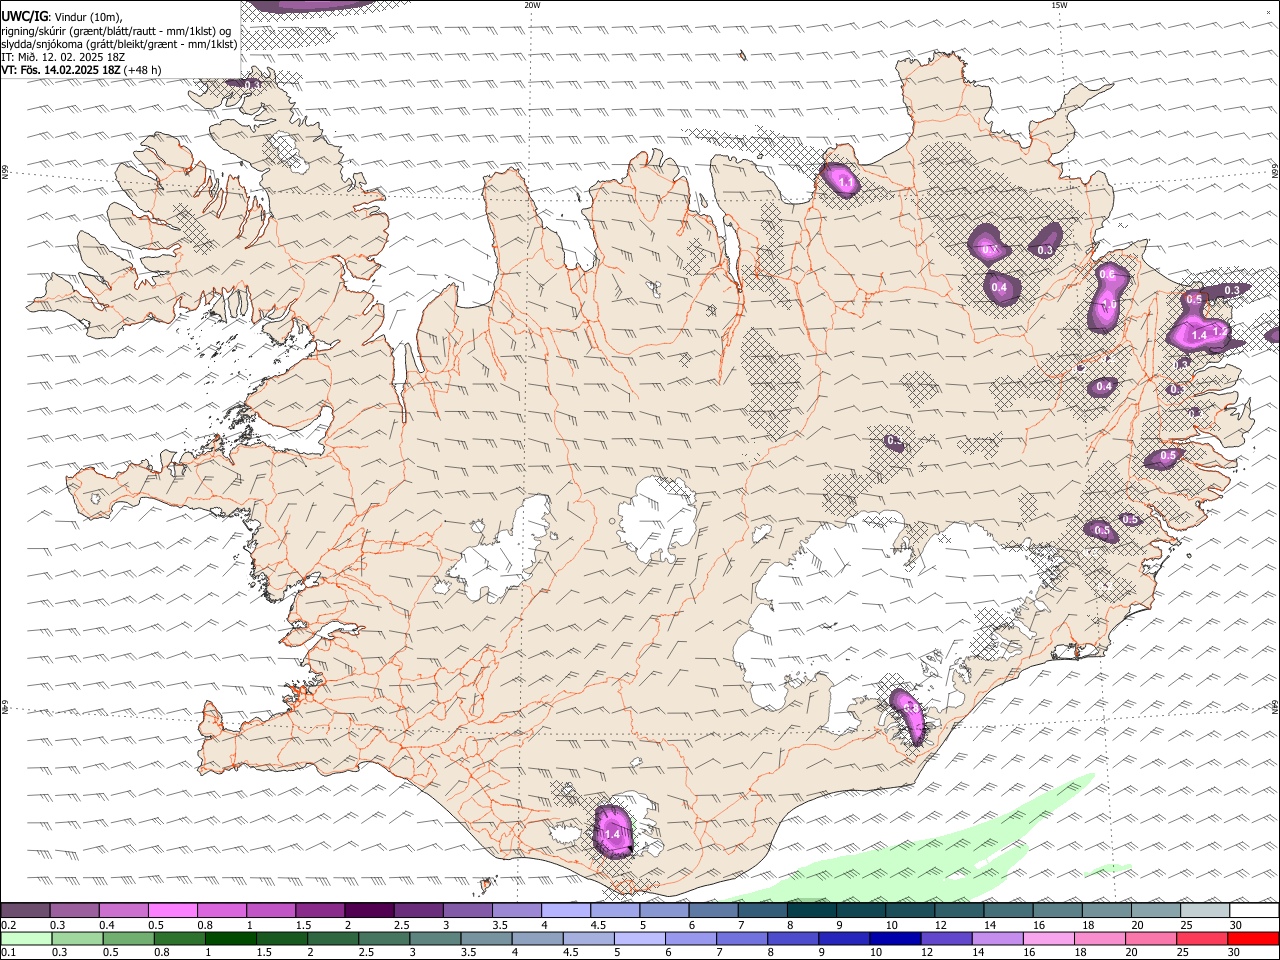
Task: Click the bright red bottom swatch after 30
Action: pyautogui.click(x=1254, y=939)
